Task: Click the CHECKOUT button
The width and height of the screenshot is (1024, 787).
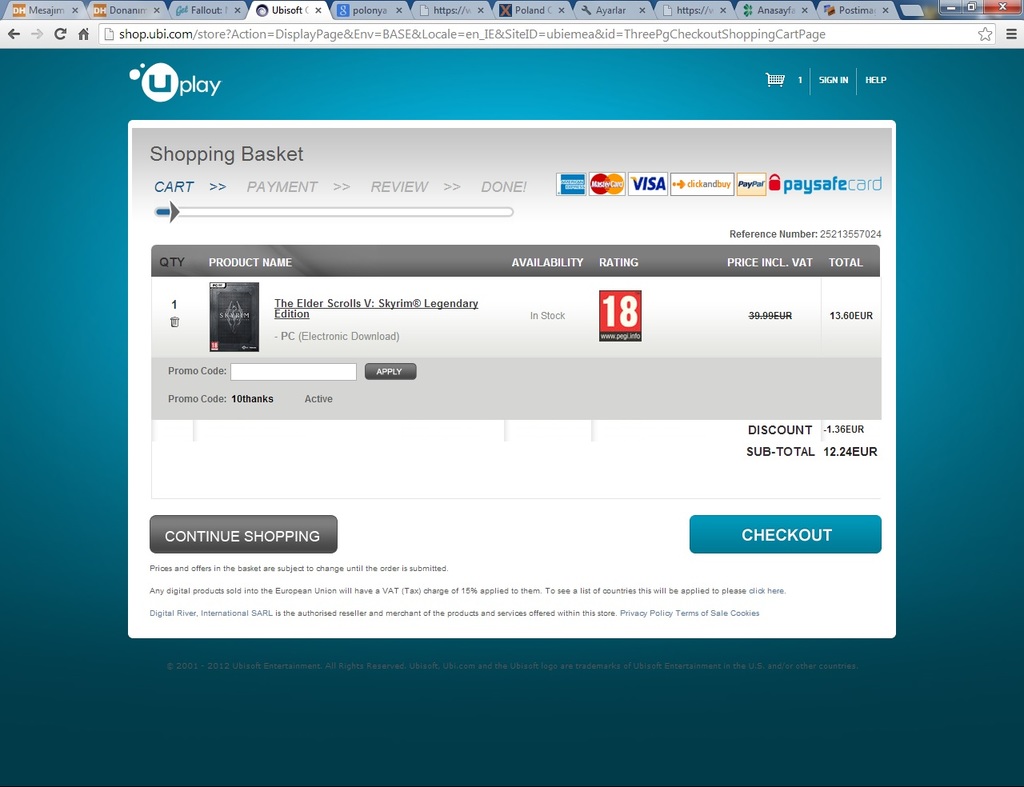Action: click(x=785, y=534)
